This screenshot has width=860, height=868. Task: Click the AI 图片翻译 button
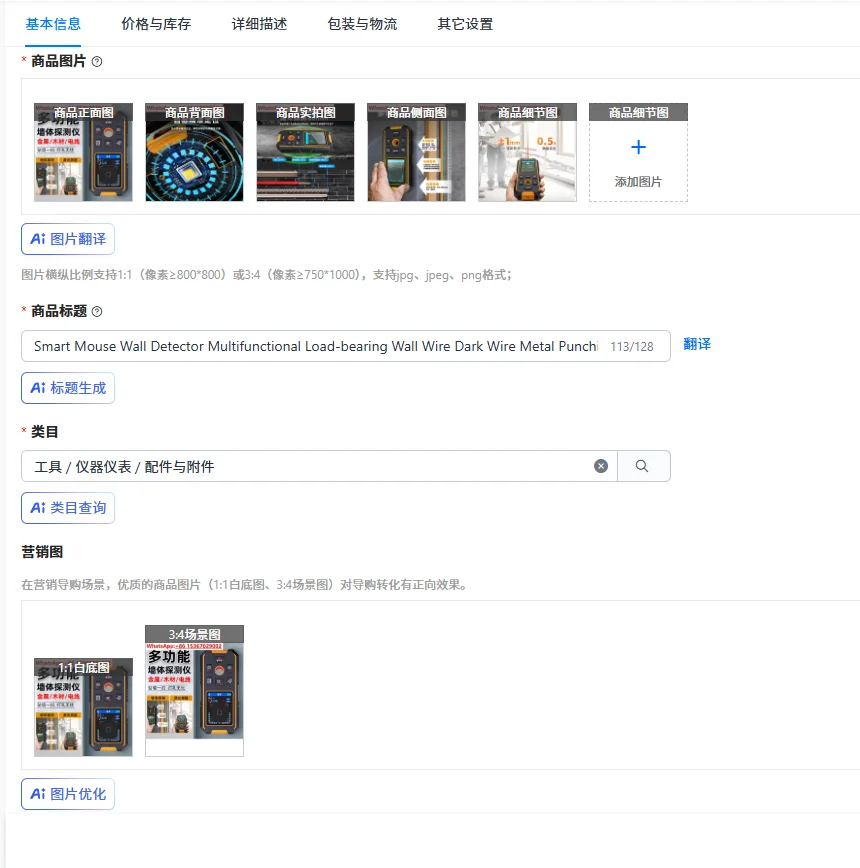[68, 239]
